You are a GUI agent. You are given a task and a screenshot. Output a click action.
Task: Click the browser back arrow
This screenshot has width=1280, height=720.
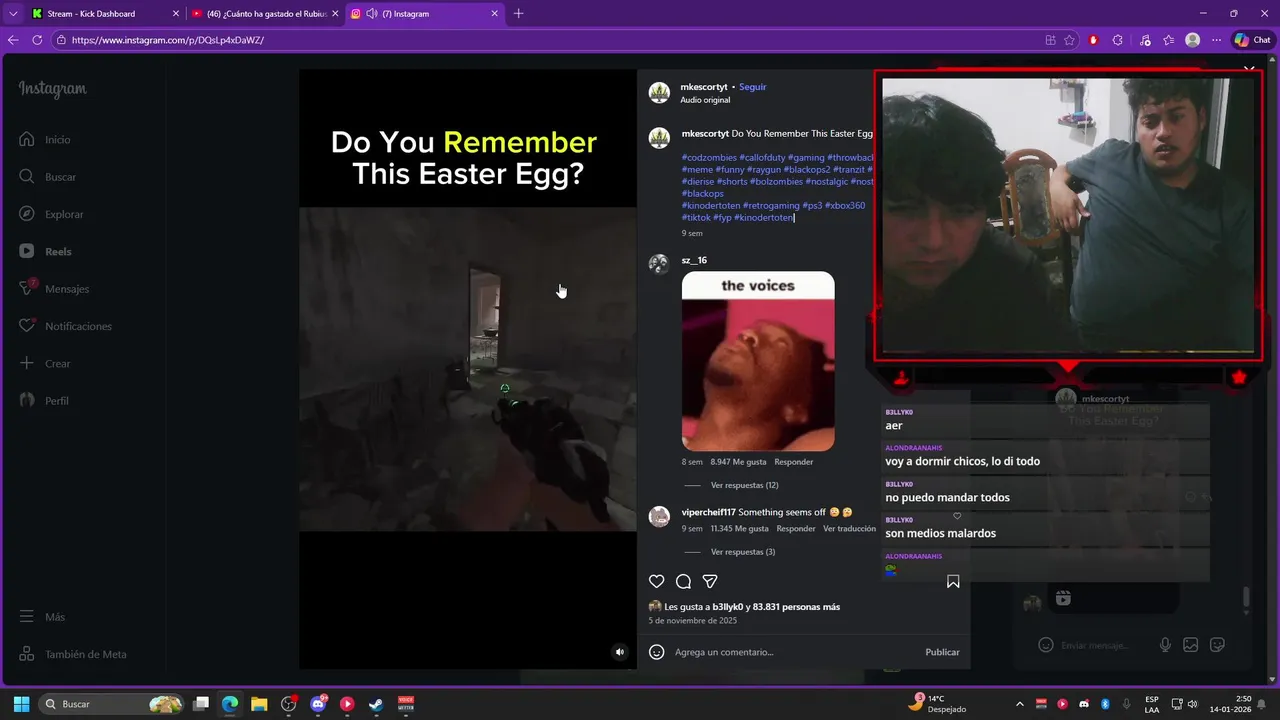(13, 40)
